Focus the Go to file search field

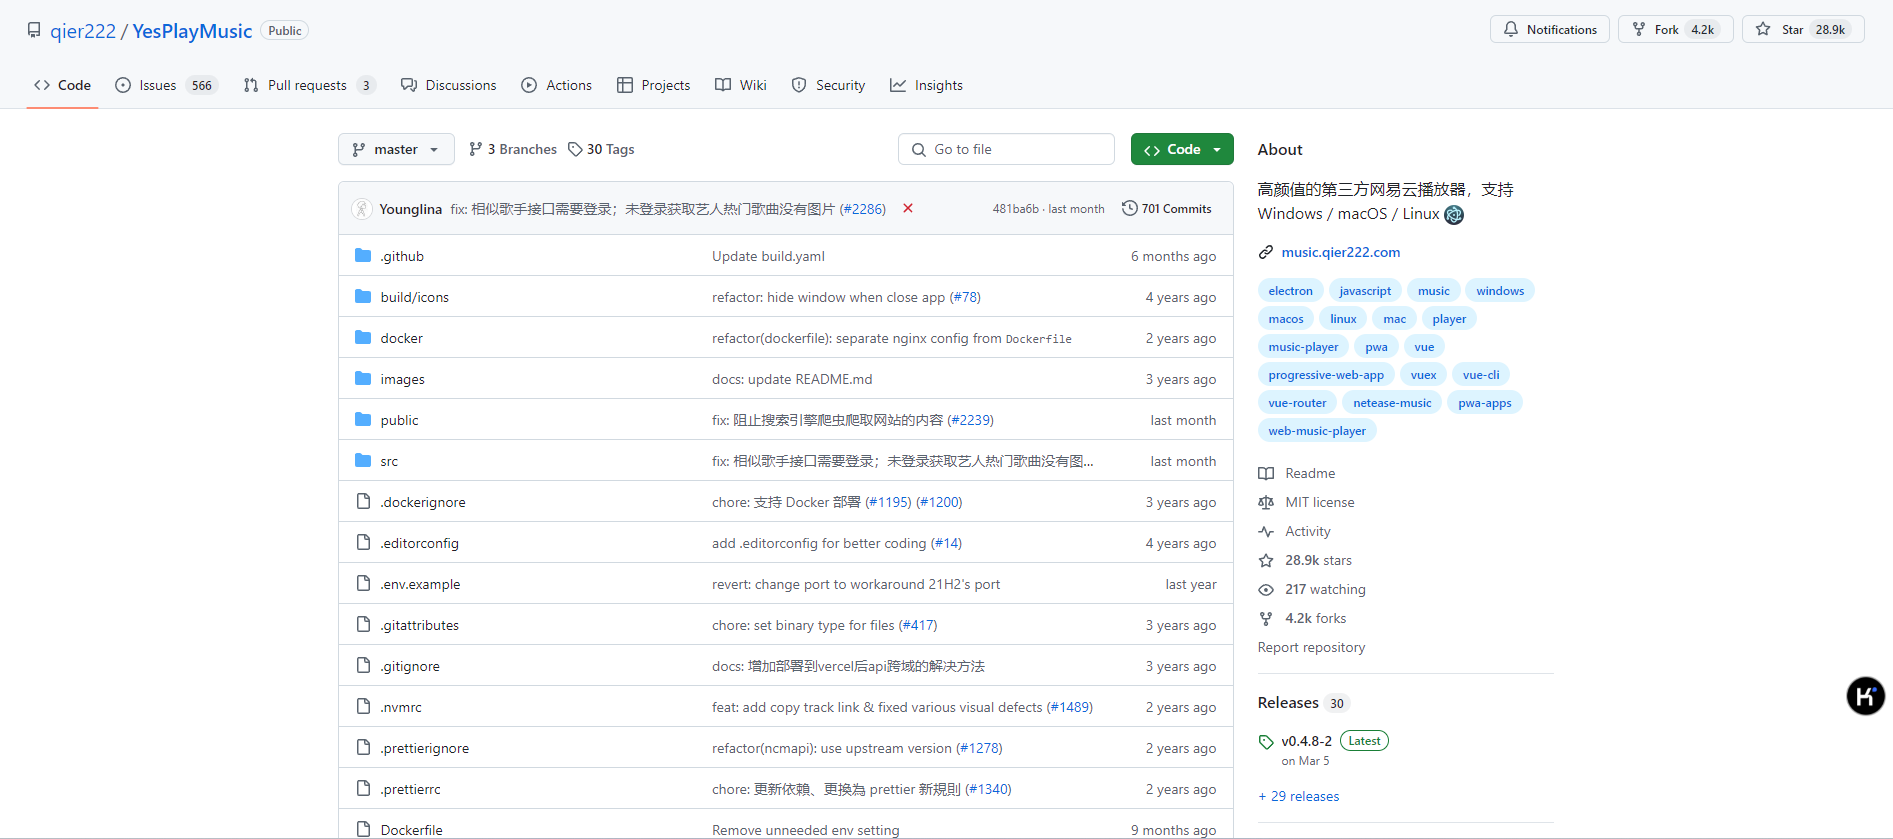point(1006,149)
